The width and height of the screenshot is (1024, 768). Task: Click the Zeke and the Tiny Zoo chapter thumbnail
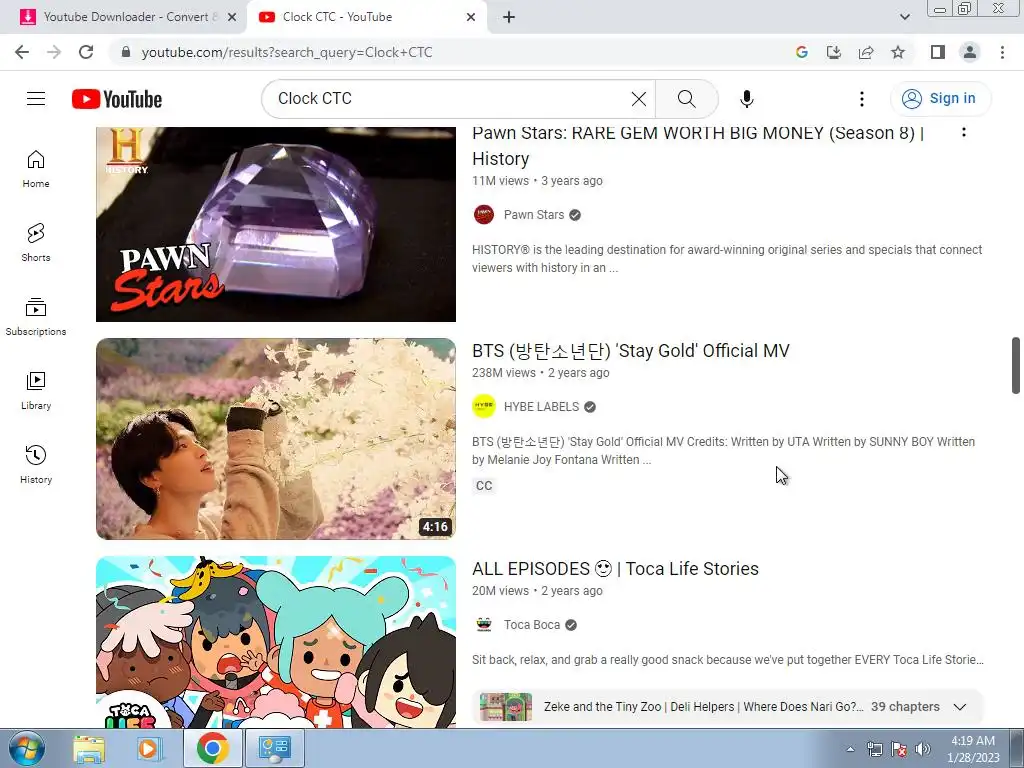click(505, 707)
